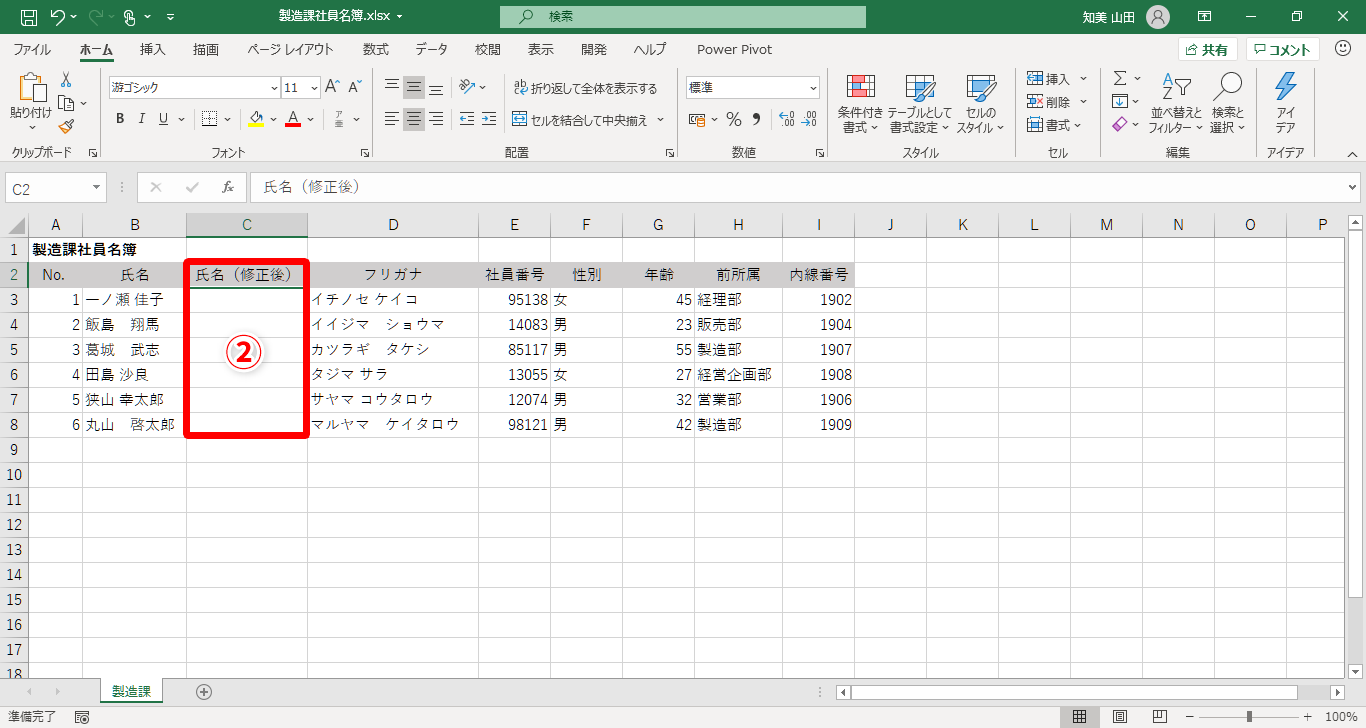Toggle middle vertical alignment
1366x728 pixels.
414,87
